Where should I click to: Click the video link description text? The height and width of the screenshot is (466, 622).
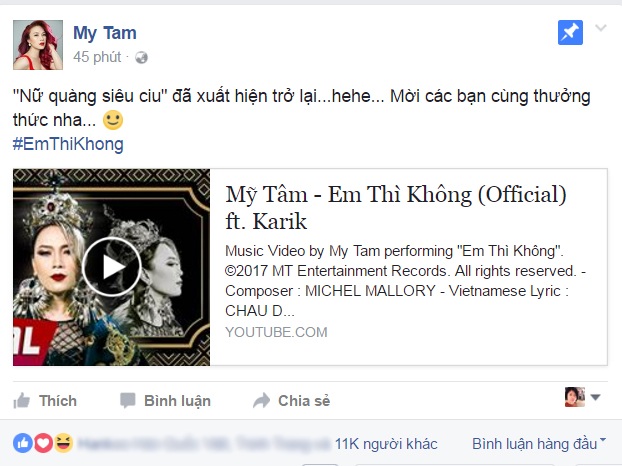pos(405,281)
